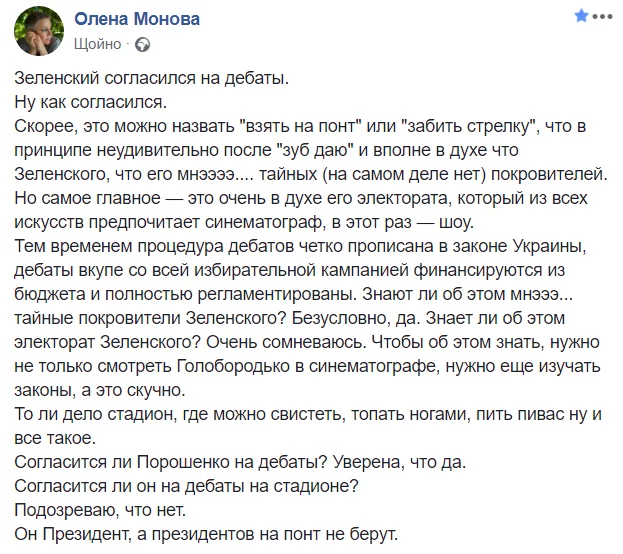This screenshot has height=554, width=623.
Task: Open the post's 'Щойно' timestamp link
Action: point(97,44)
